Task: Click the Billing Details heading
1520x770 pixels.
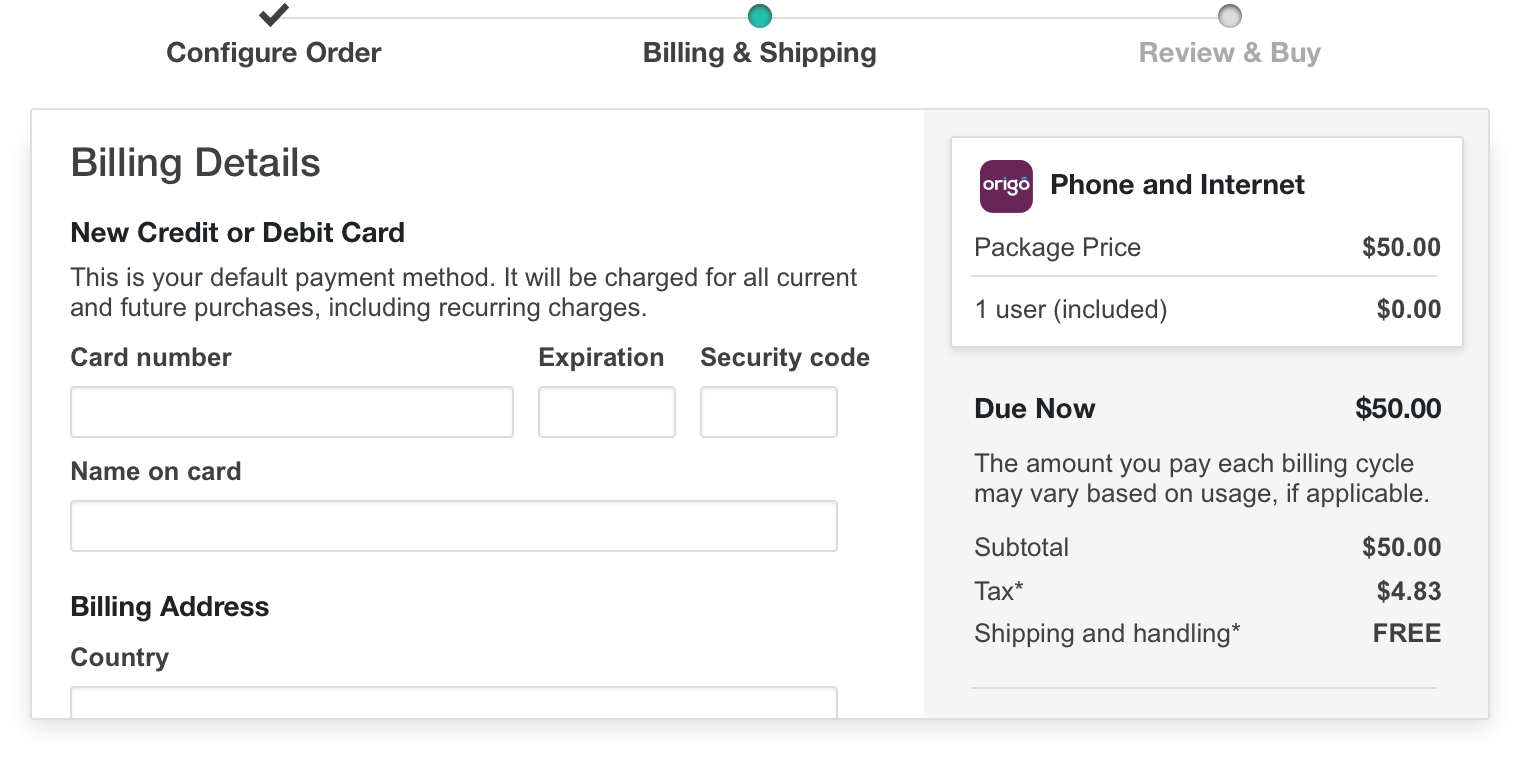Action: [x=196, y=163]
